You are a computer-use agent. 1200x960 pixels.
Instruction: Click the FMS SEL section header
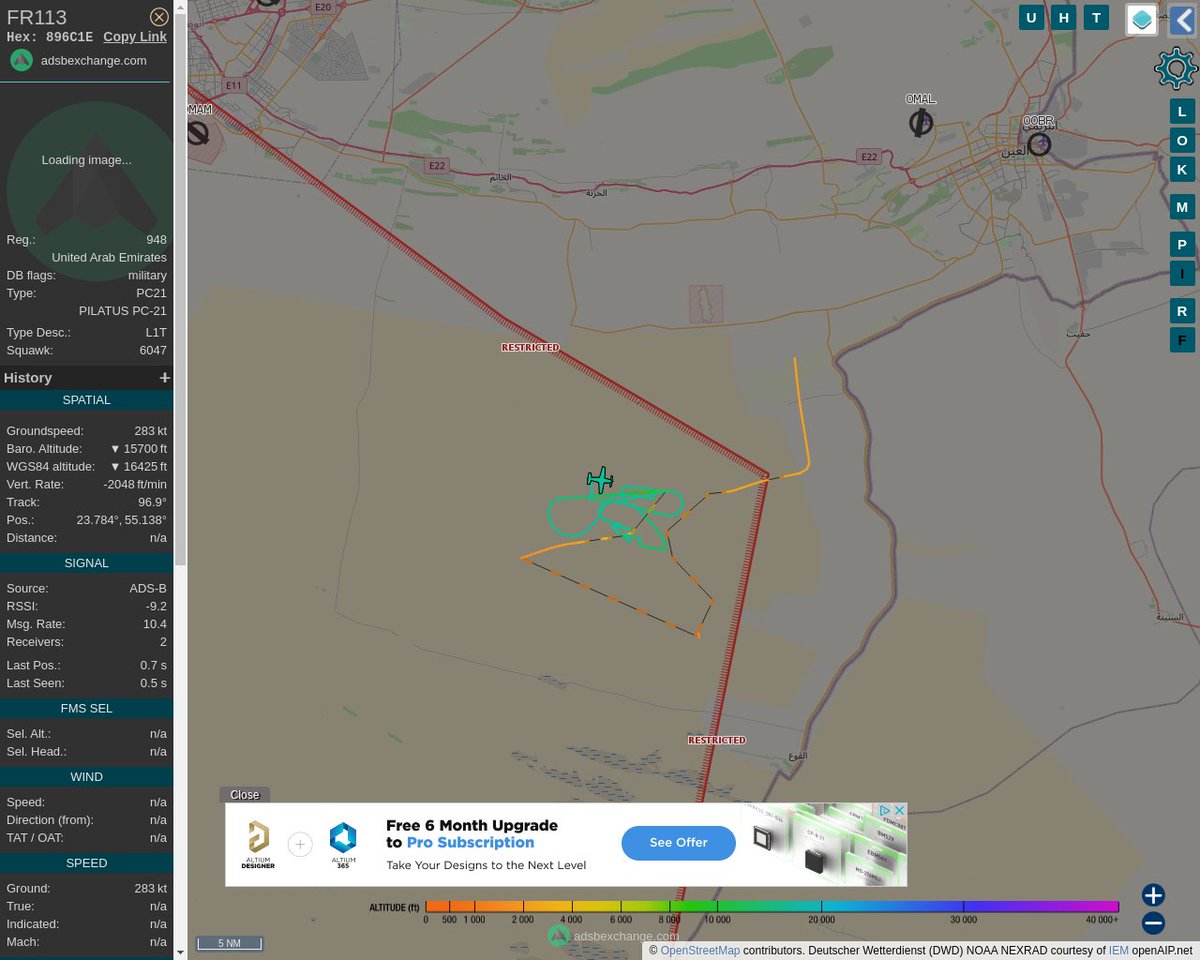tap(86, 708)
